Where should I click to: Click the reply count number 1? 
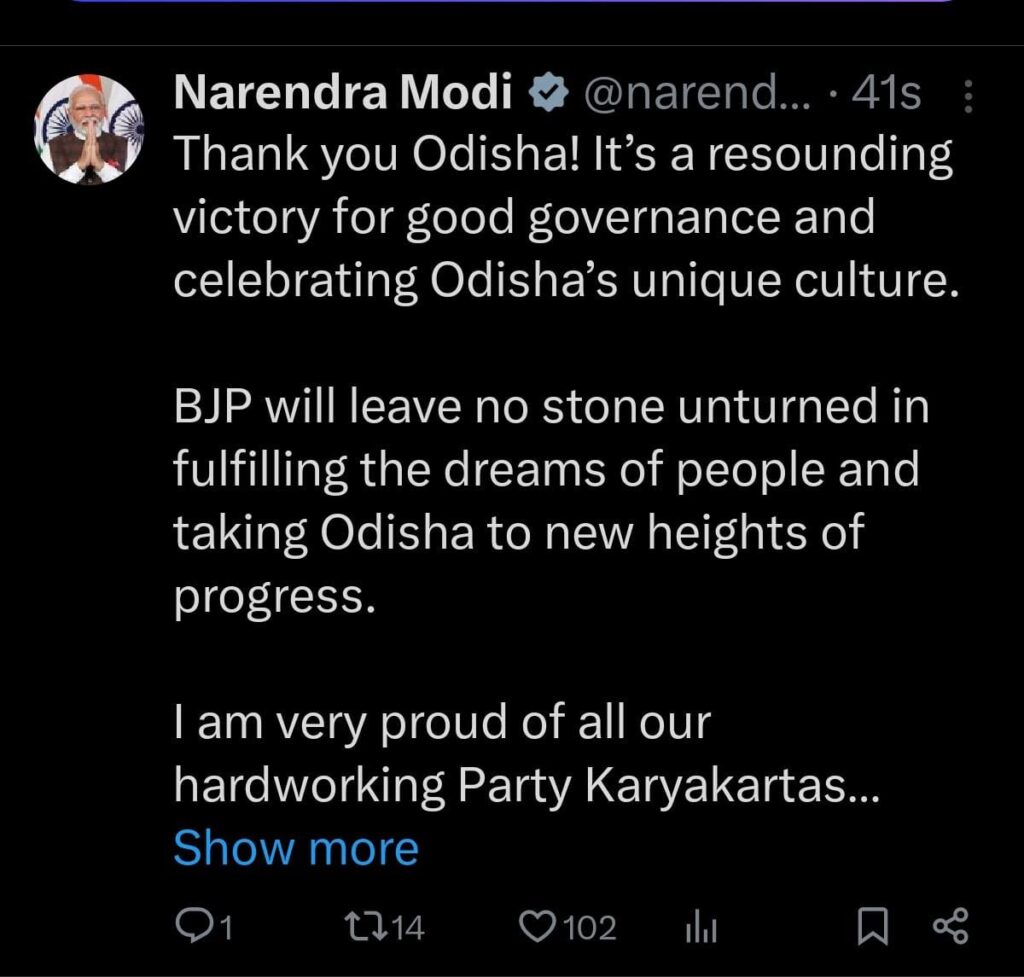(225, 928)
